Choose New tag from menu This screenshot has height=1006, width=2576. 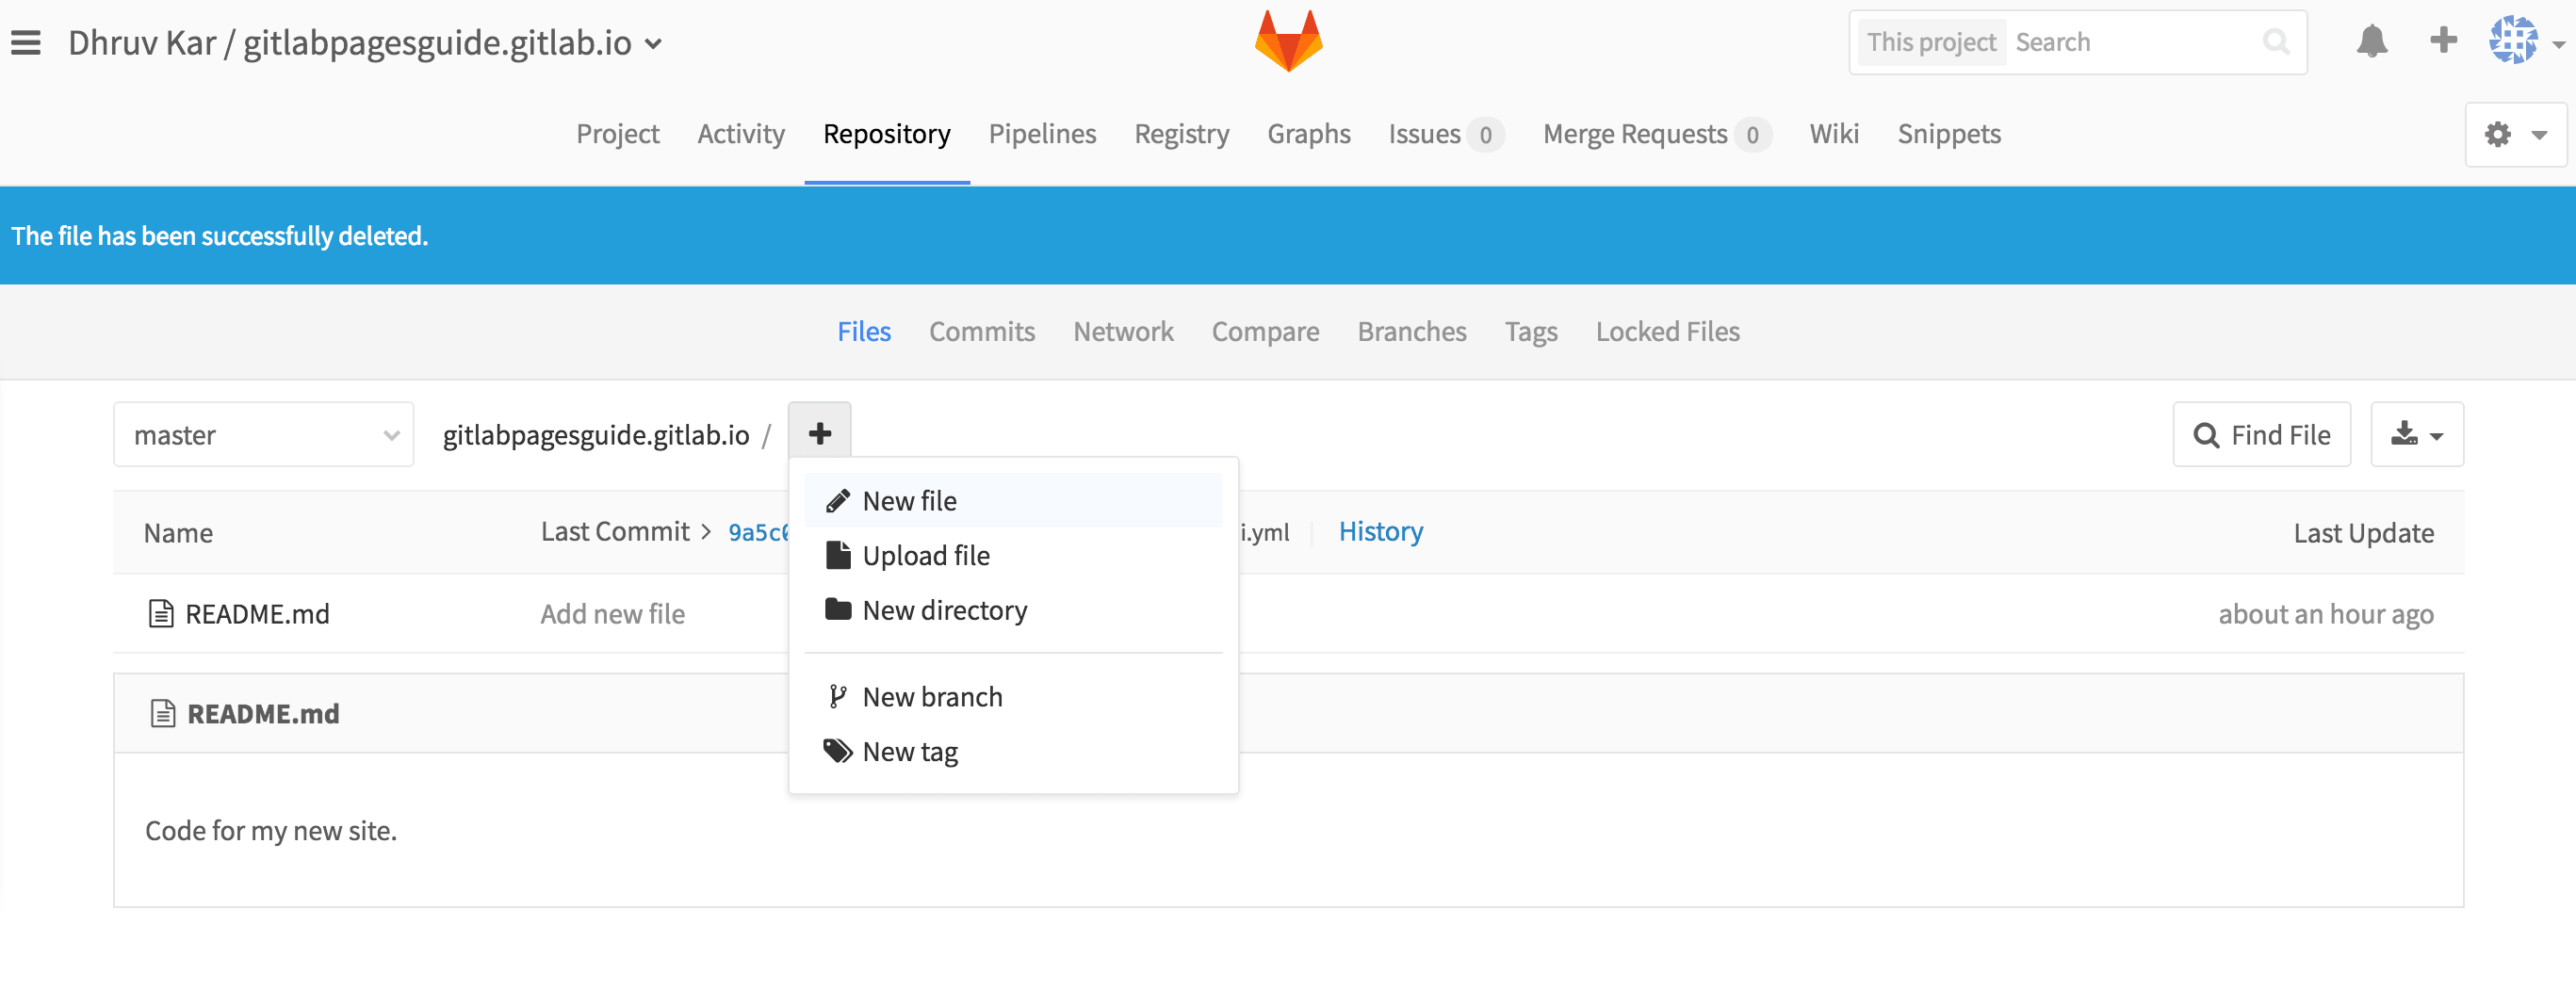[1013, 752]
